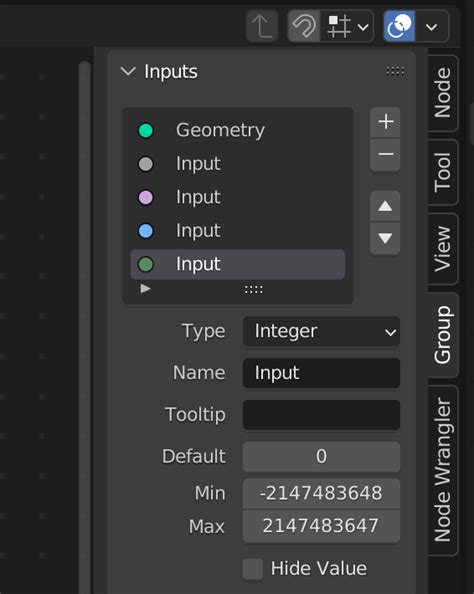The width and height of the screenshot is (474, 594).
Task: Click the Max value field
Action: point(321,526)
